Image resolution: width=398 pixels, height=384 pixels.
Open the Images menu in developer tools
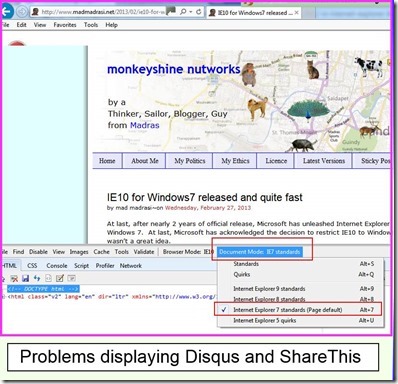79,252
